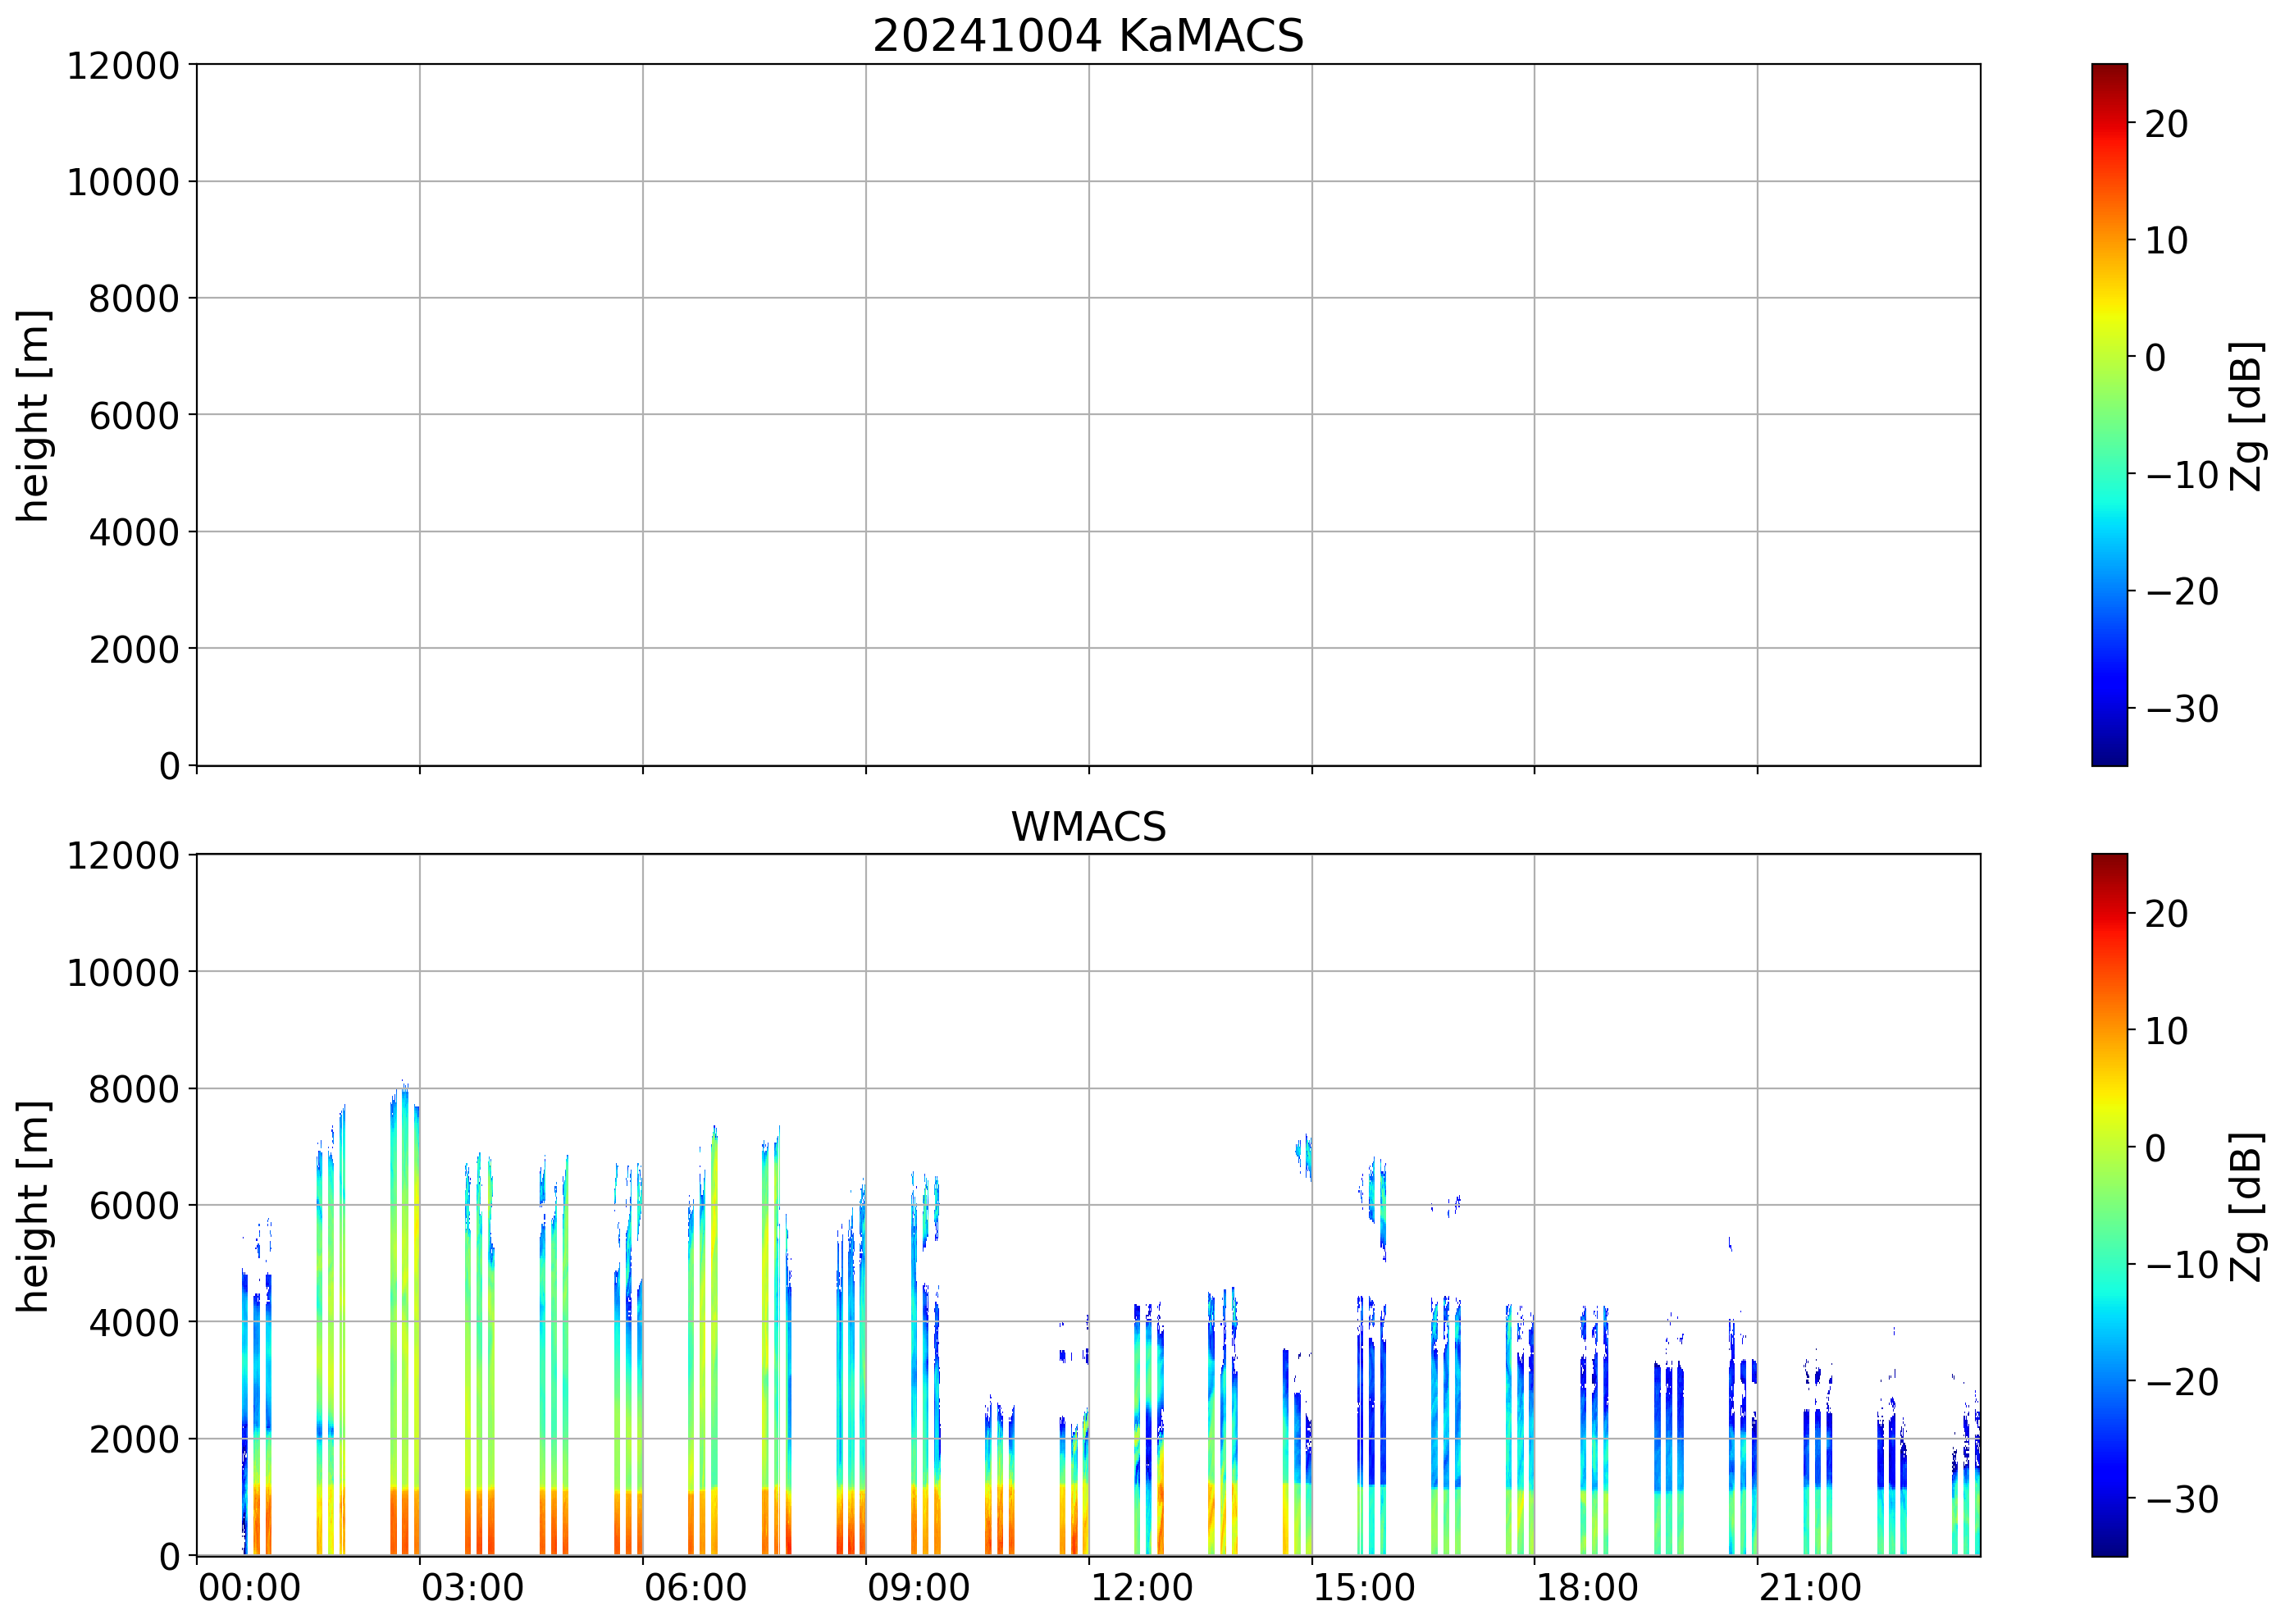Image resolution: width=2285 pixels, height=1624 pixels.
Task: Click the 09:00 time axis label
Action: coord(918,1588)
